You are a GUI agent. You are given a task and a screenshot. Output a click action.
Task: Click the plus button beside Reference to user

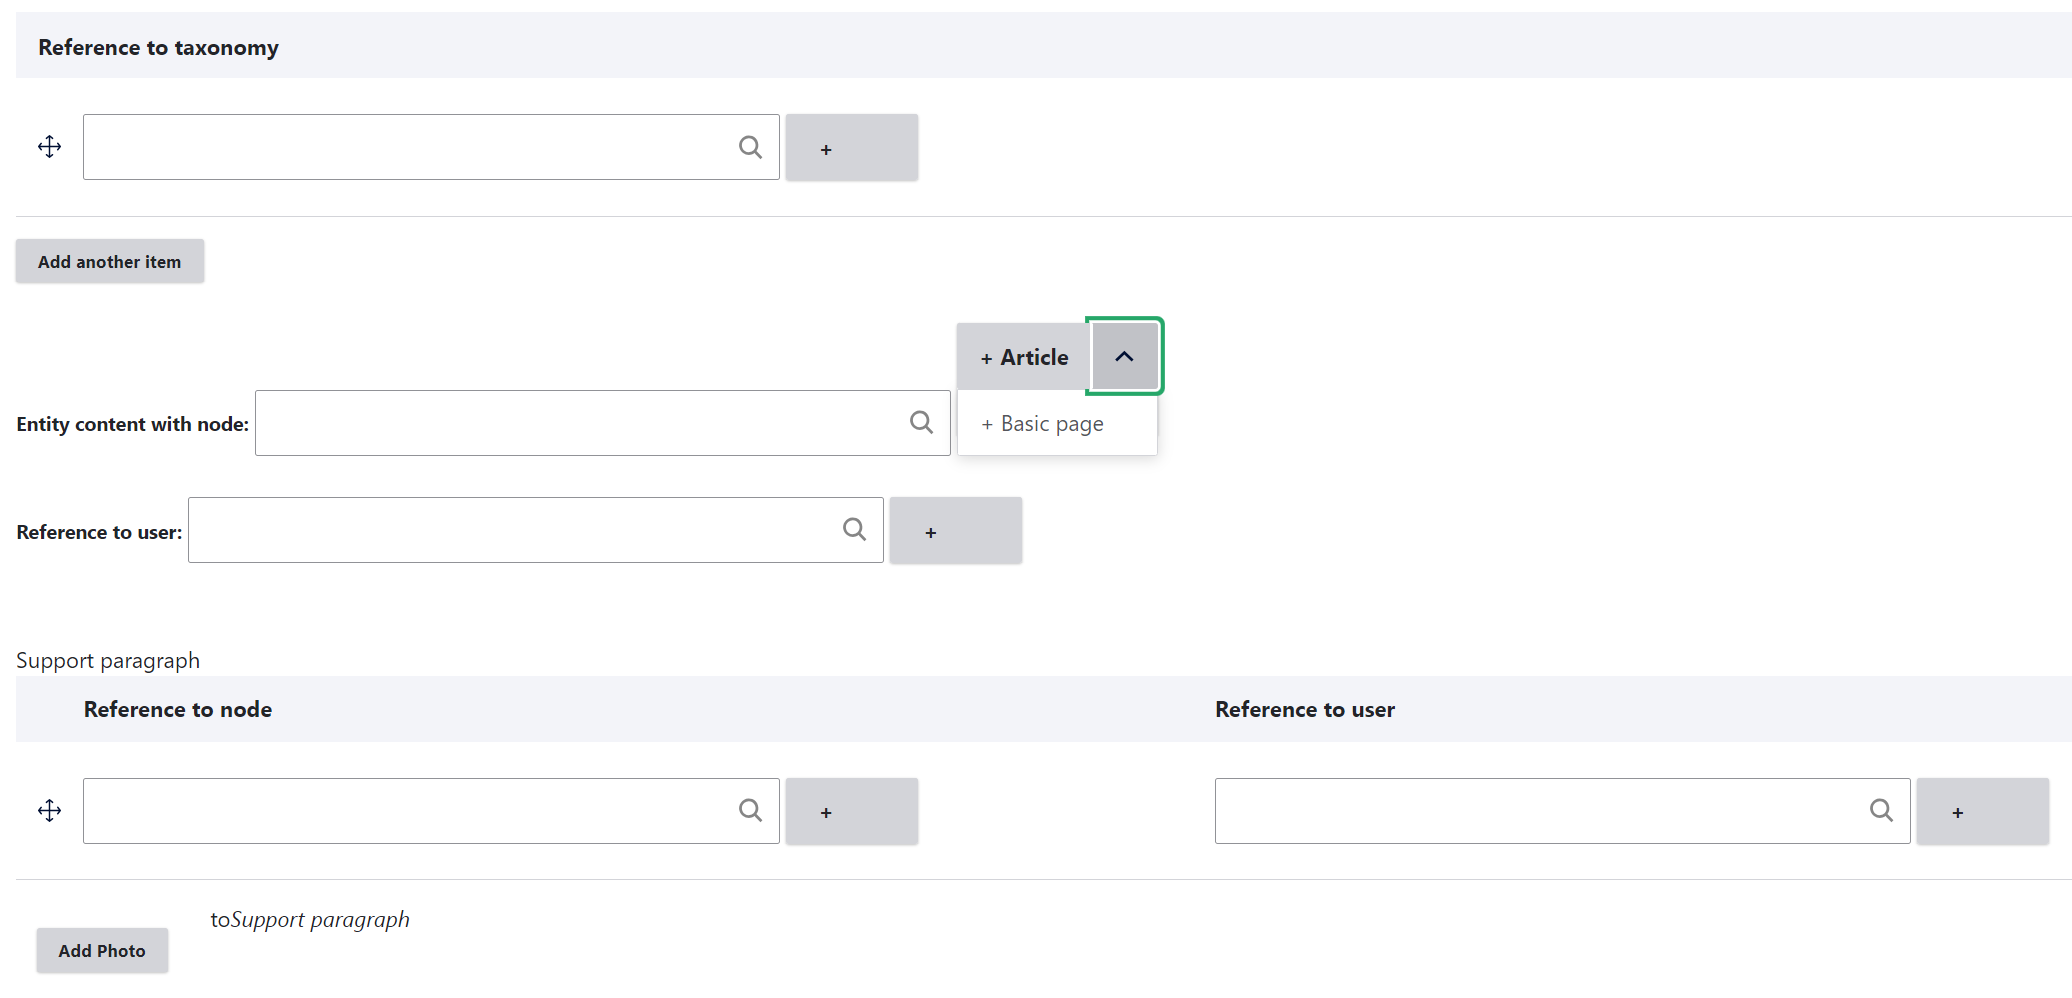954,530
